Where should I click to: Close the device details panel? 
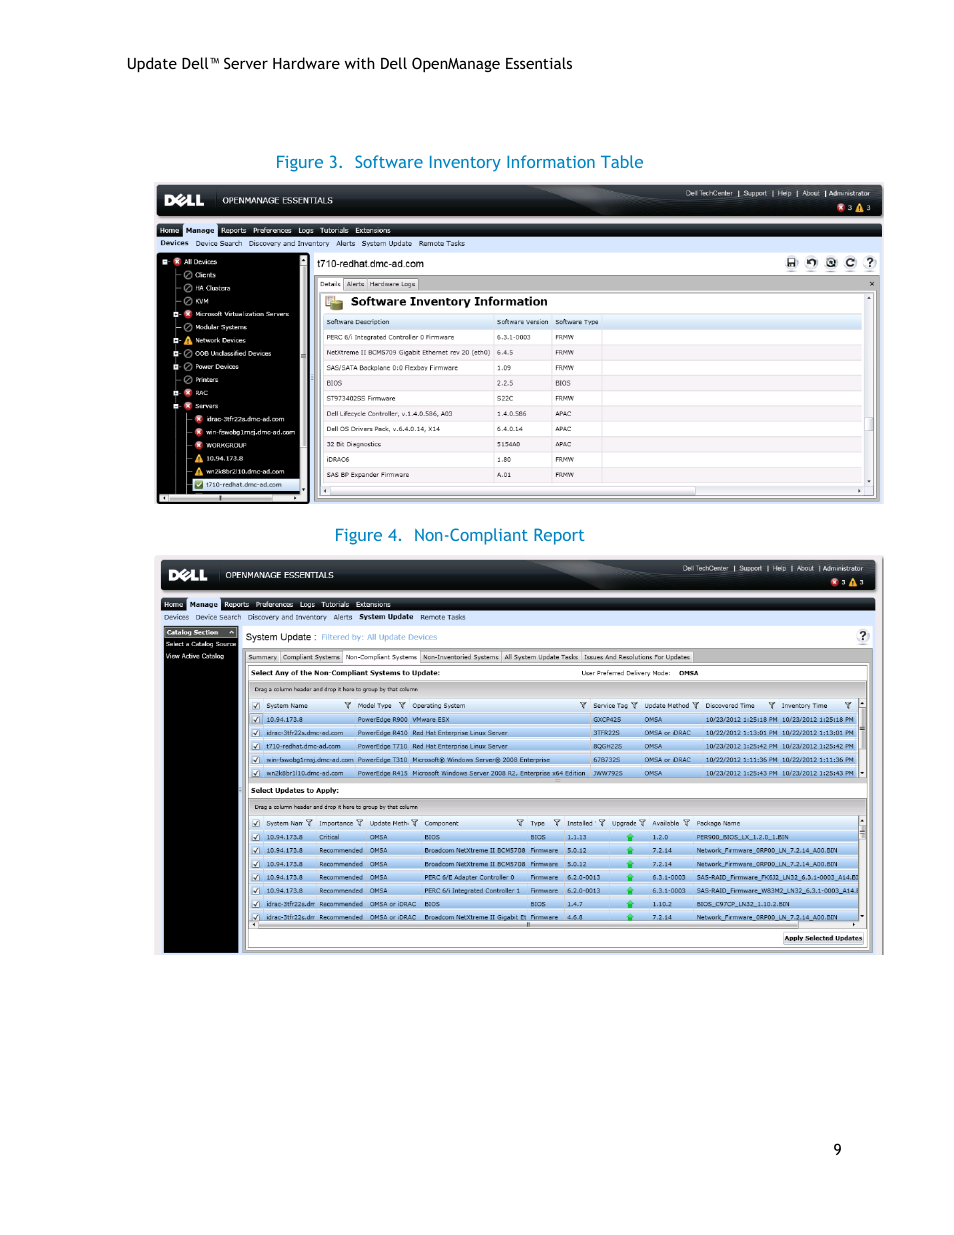click(870, 284)
